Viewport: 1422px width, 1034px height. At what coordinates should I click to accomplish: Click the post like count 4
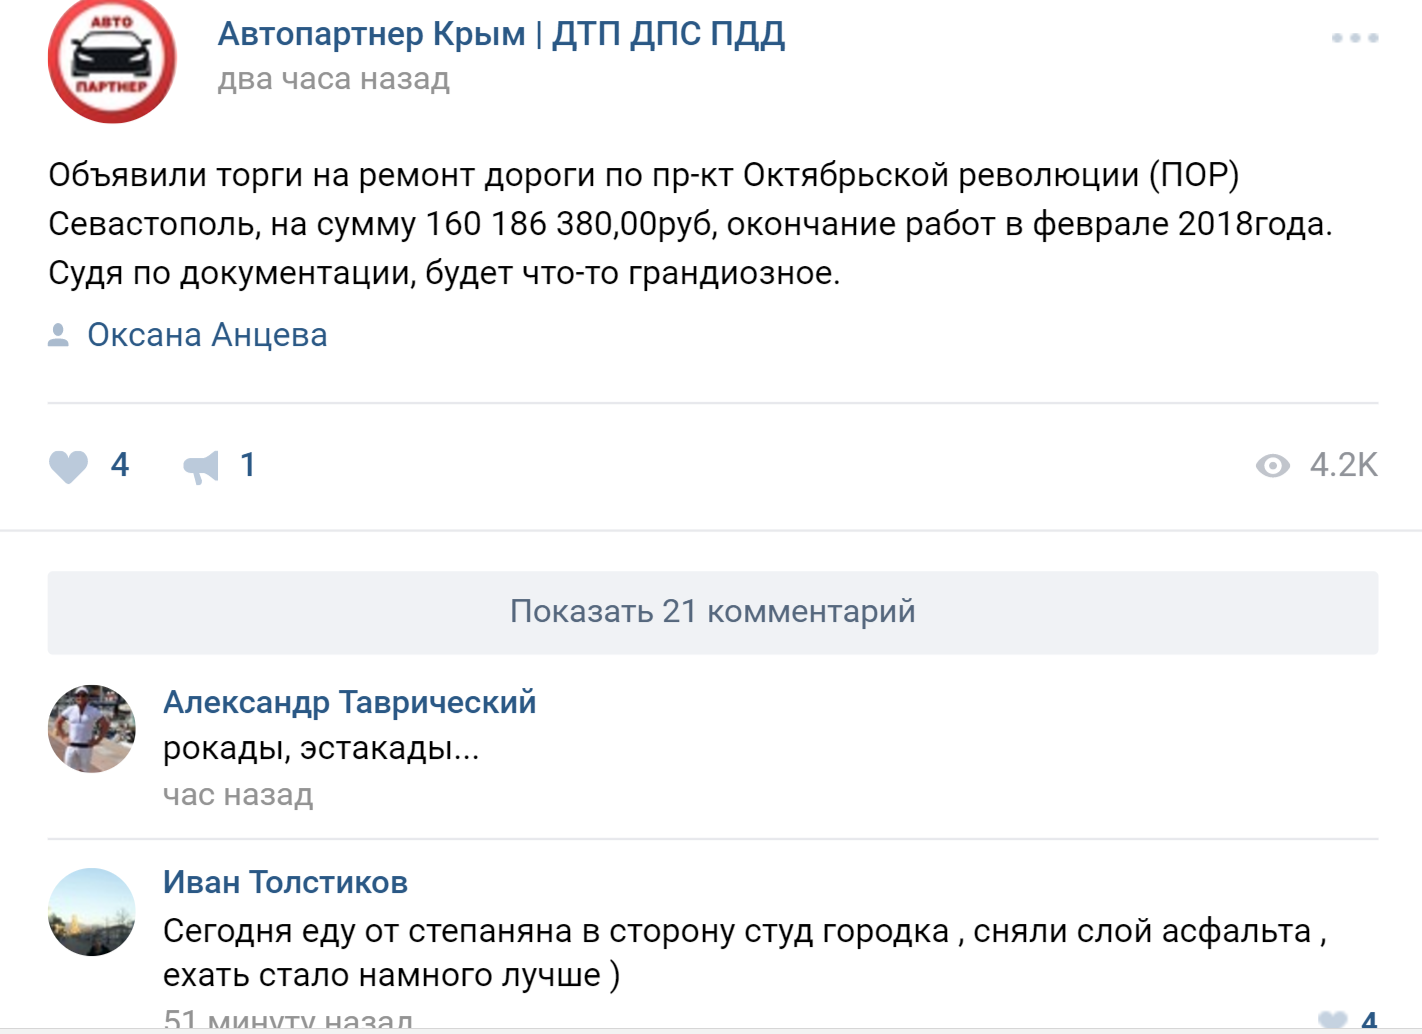coord(120,465)
